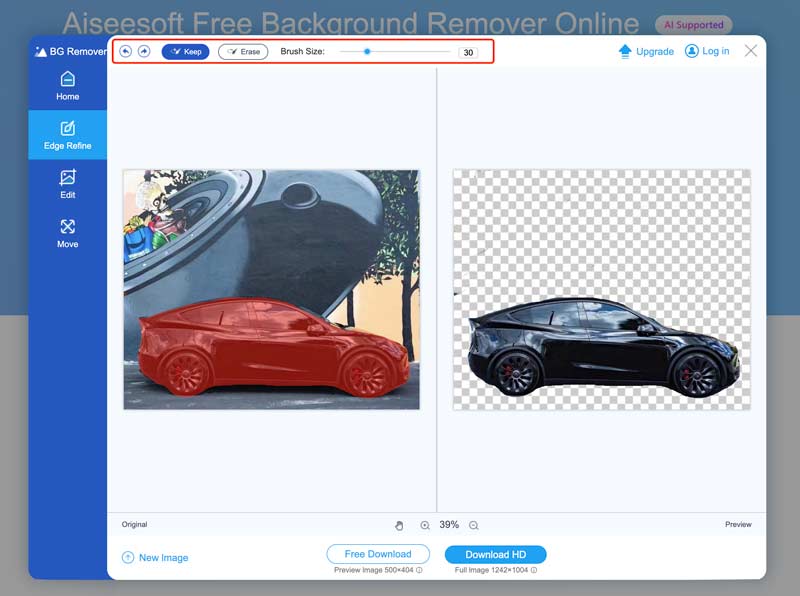This screenshot has height=596, width=800.
Task: Click the zoom in magnifier icon
Action: (x=424, y=525)
